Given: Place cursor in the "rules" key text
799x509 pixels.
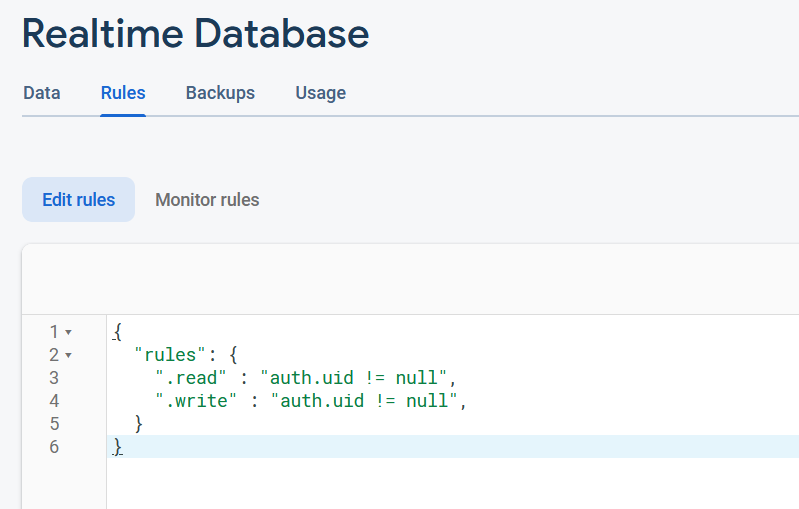Looking at the screenshot, I should 170,355.
